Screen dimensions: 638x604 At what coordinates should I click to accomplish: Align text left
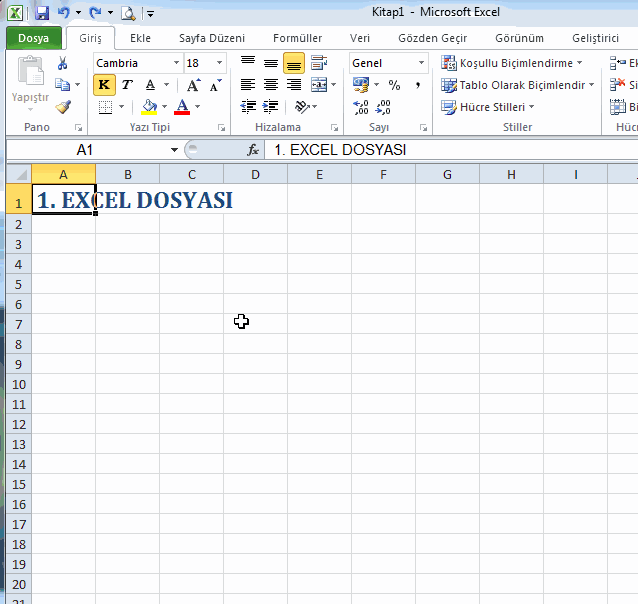click(248, 85)
